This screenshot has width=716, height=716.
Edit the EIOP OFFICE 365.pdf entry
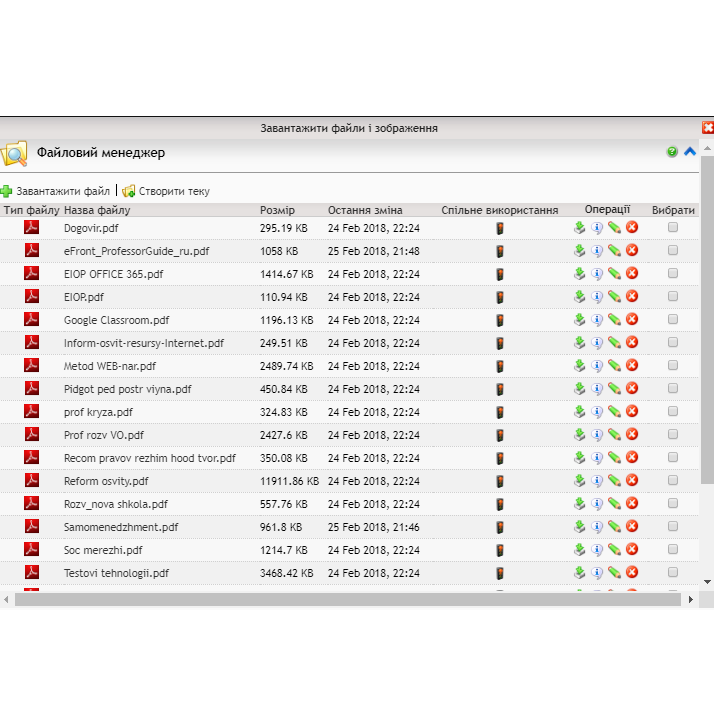(614, 274)
